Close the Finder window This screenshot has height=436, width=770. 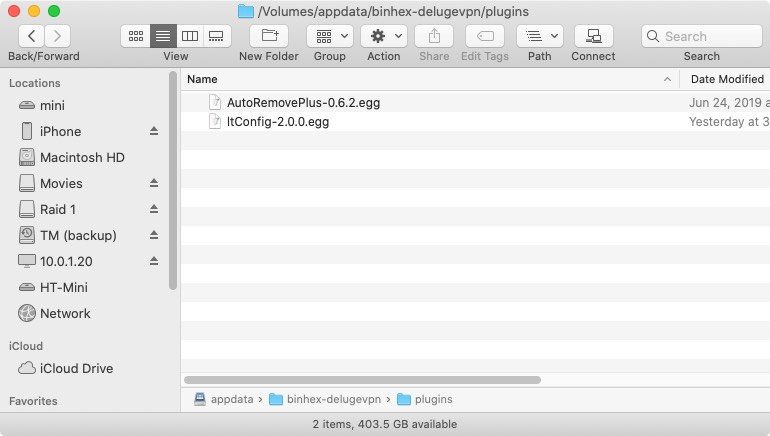[x=14, y=11]
